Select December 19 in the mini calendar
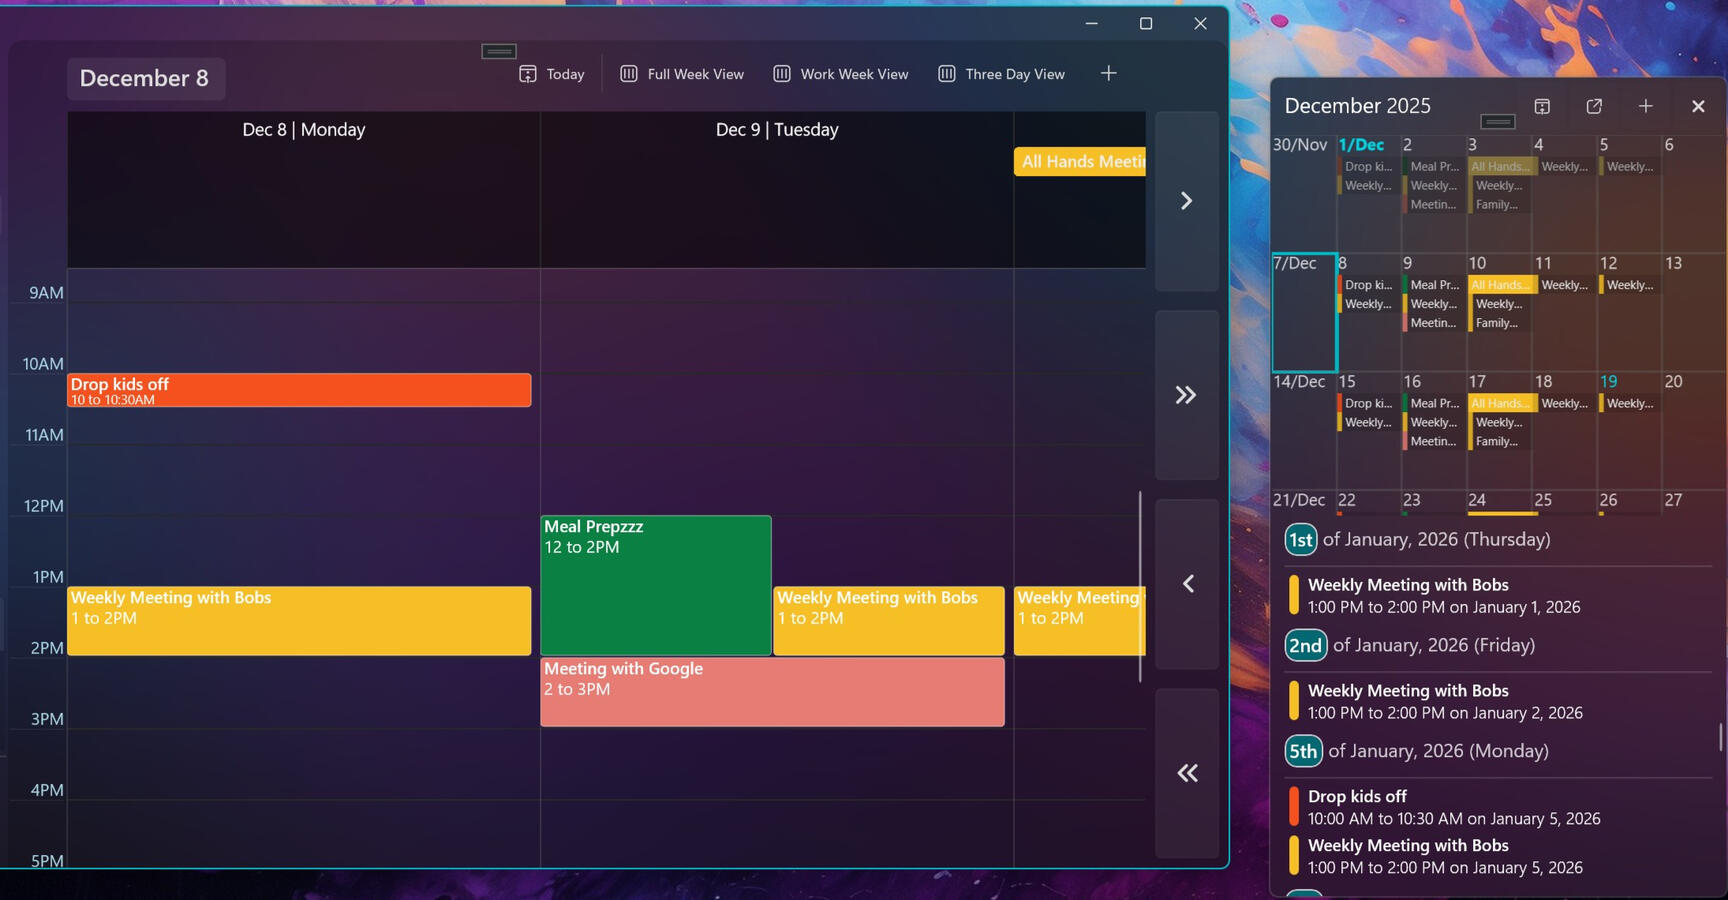 click(1609, 381)
